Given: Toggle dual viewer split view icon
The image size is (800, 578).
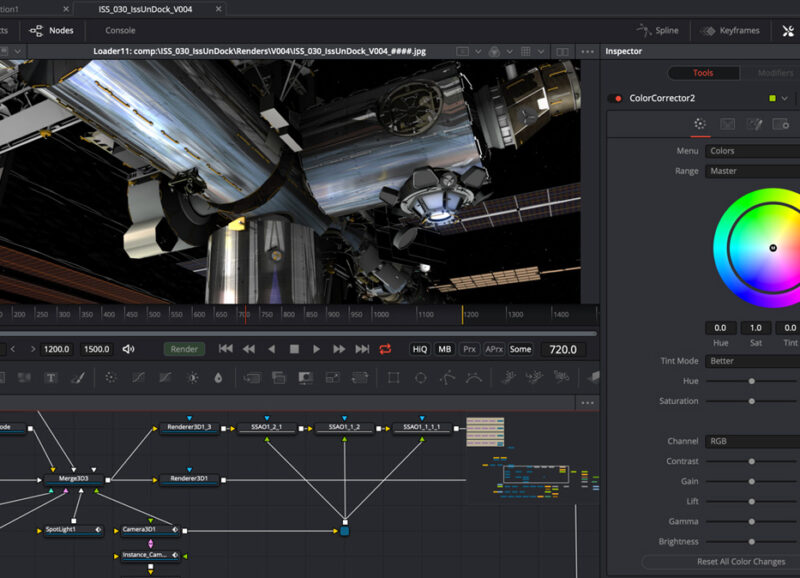Looking at the screenshot, I should point(562,52).
